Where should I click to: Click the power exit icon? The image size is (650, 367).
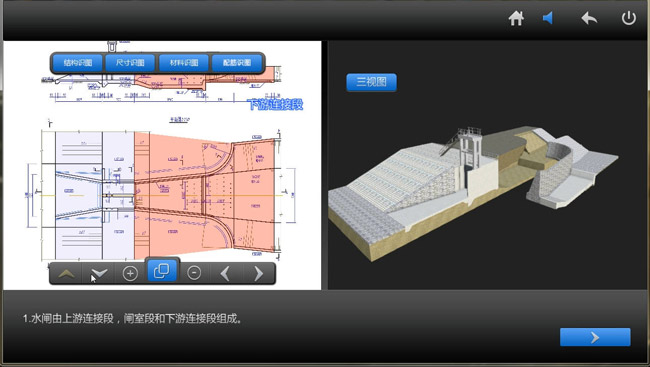click(x=628, y=18)
